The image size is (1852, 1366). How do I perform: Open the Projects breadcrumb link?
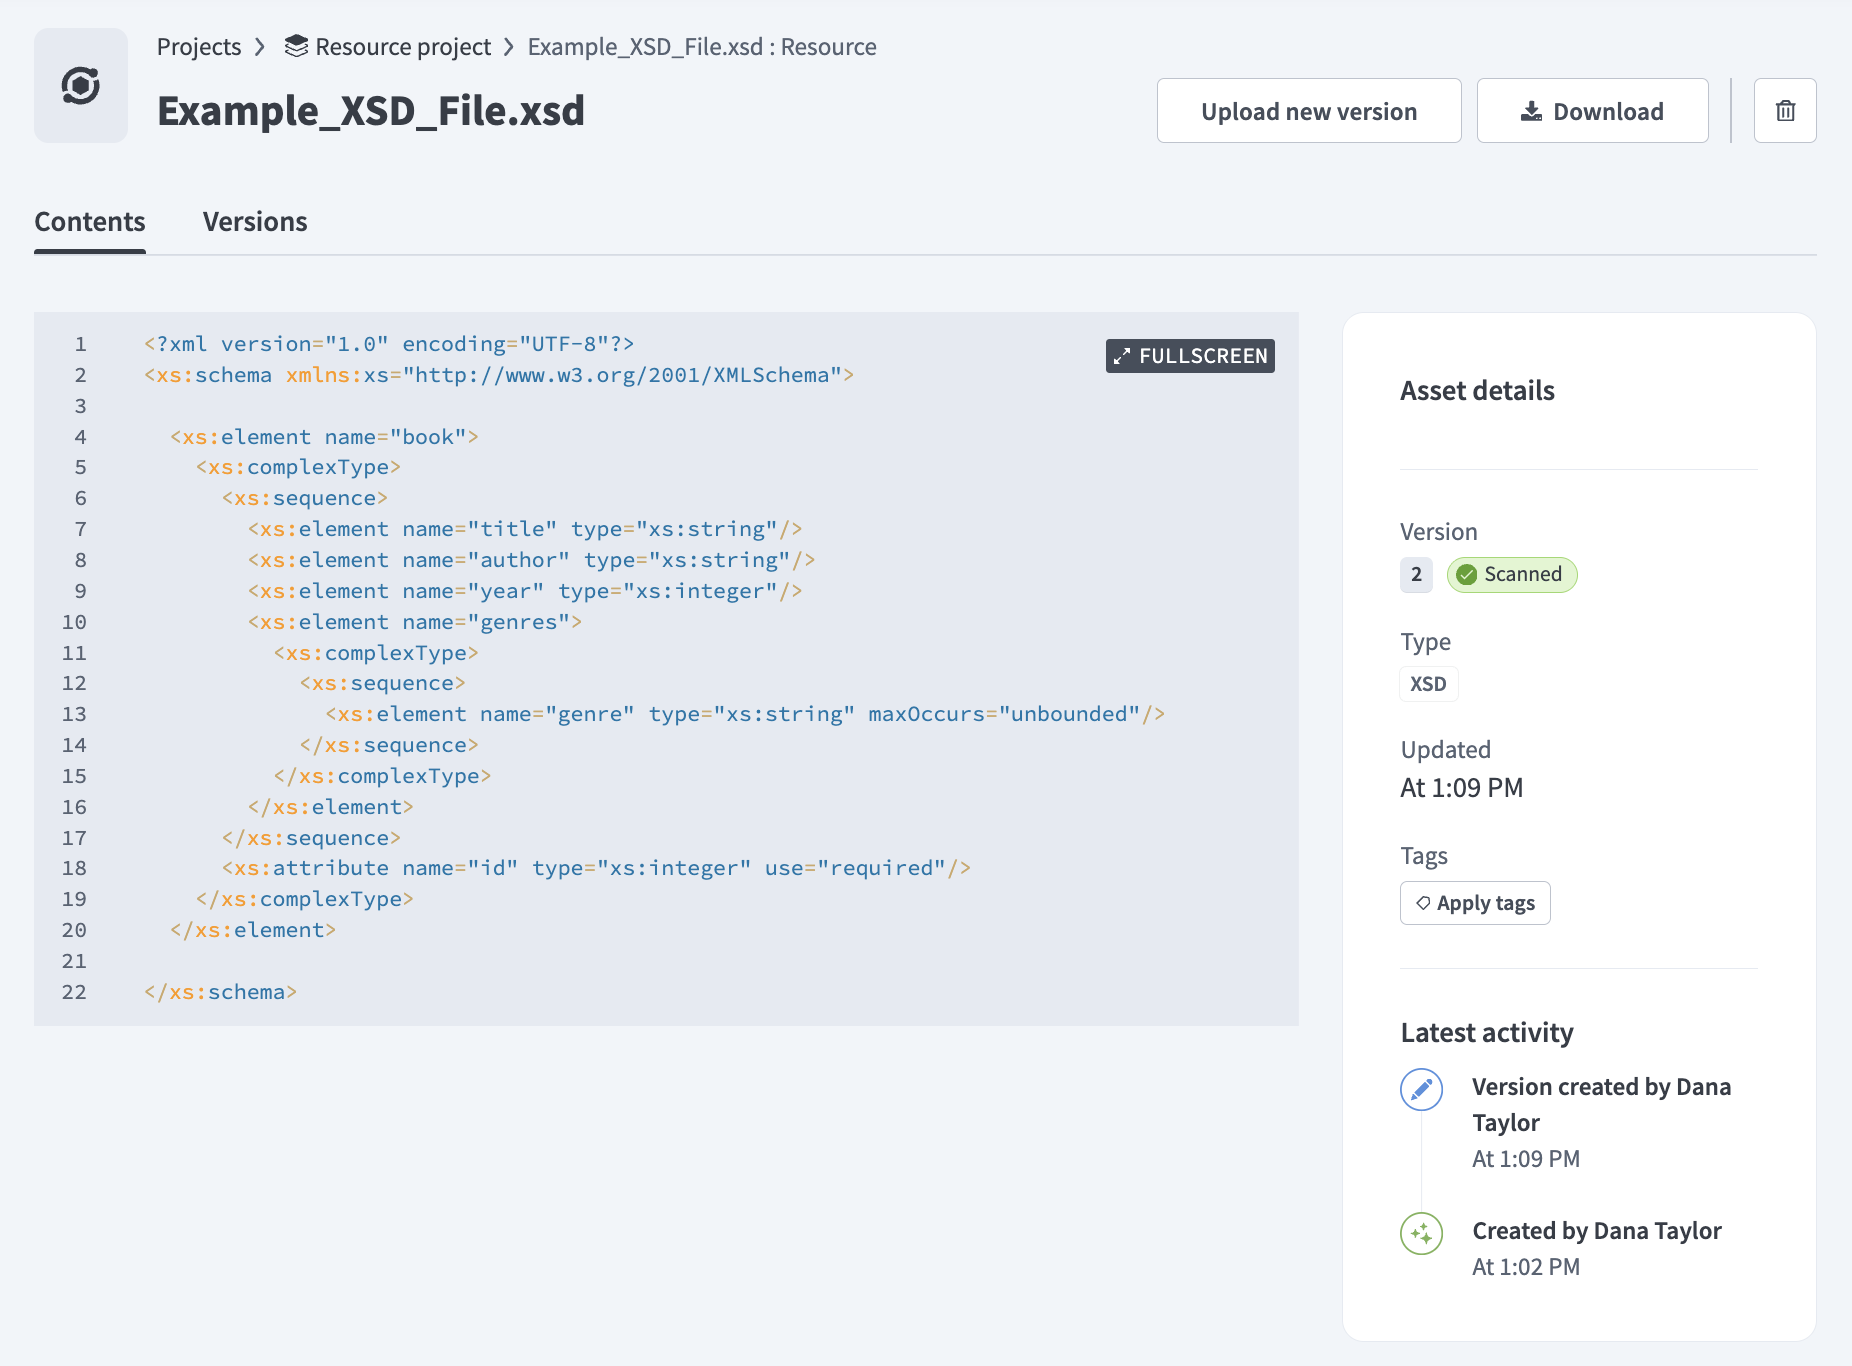[199, 47]
